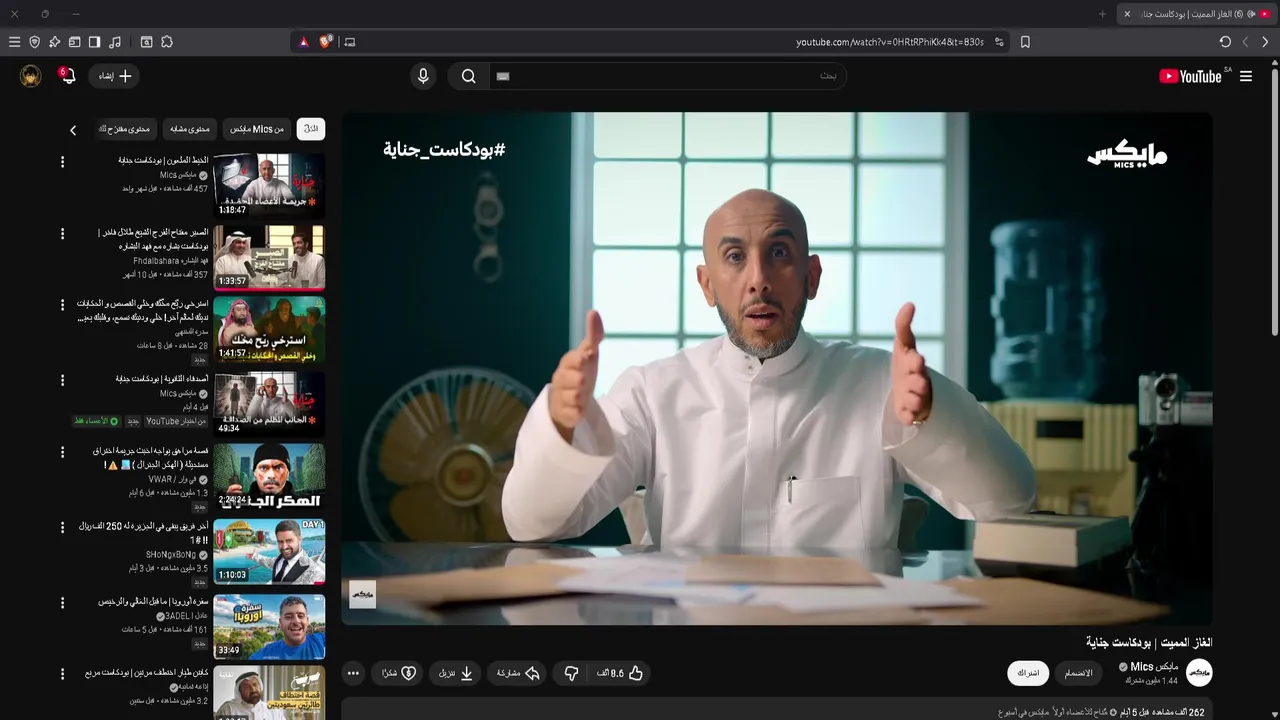Open the 1:10:03 DAY 1 video thumbnail
Image resolution: width=1280 pixels, height=720 pixels.
click(269, 551)
